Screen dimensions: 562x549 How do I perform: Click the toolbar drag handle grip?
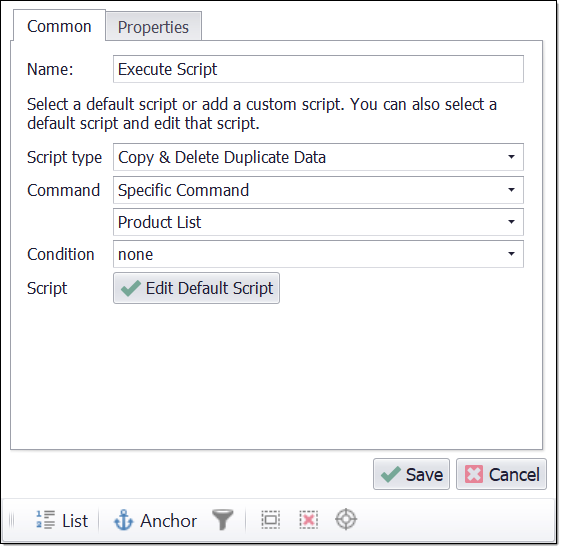pyautogui.click(x=12, y=522)
